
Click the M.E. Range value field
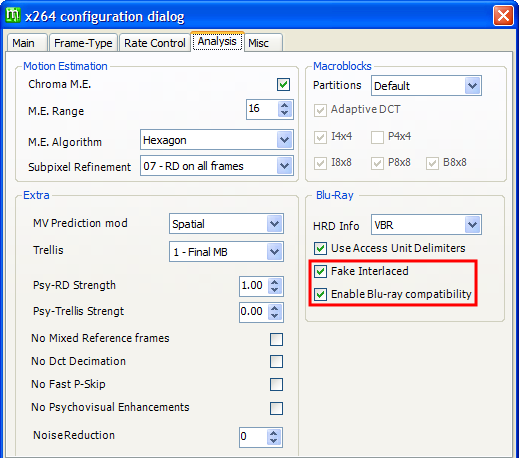262,109
